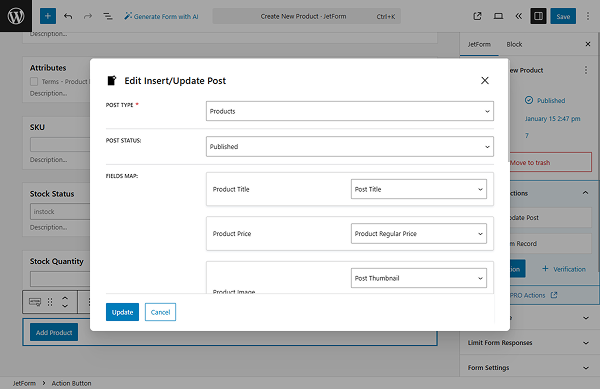Save the form

point(563,16)
